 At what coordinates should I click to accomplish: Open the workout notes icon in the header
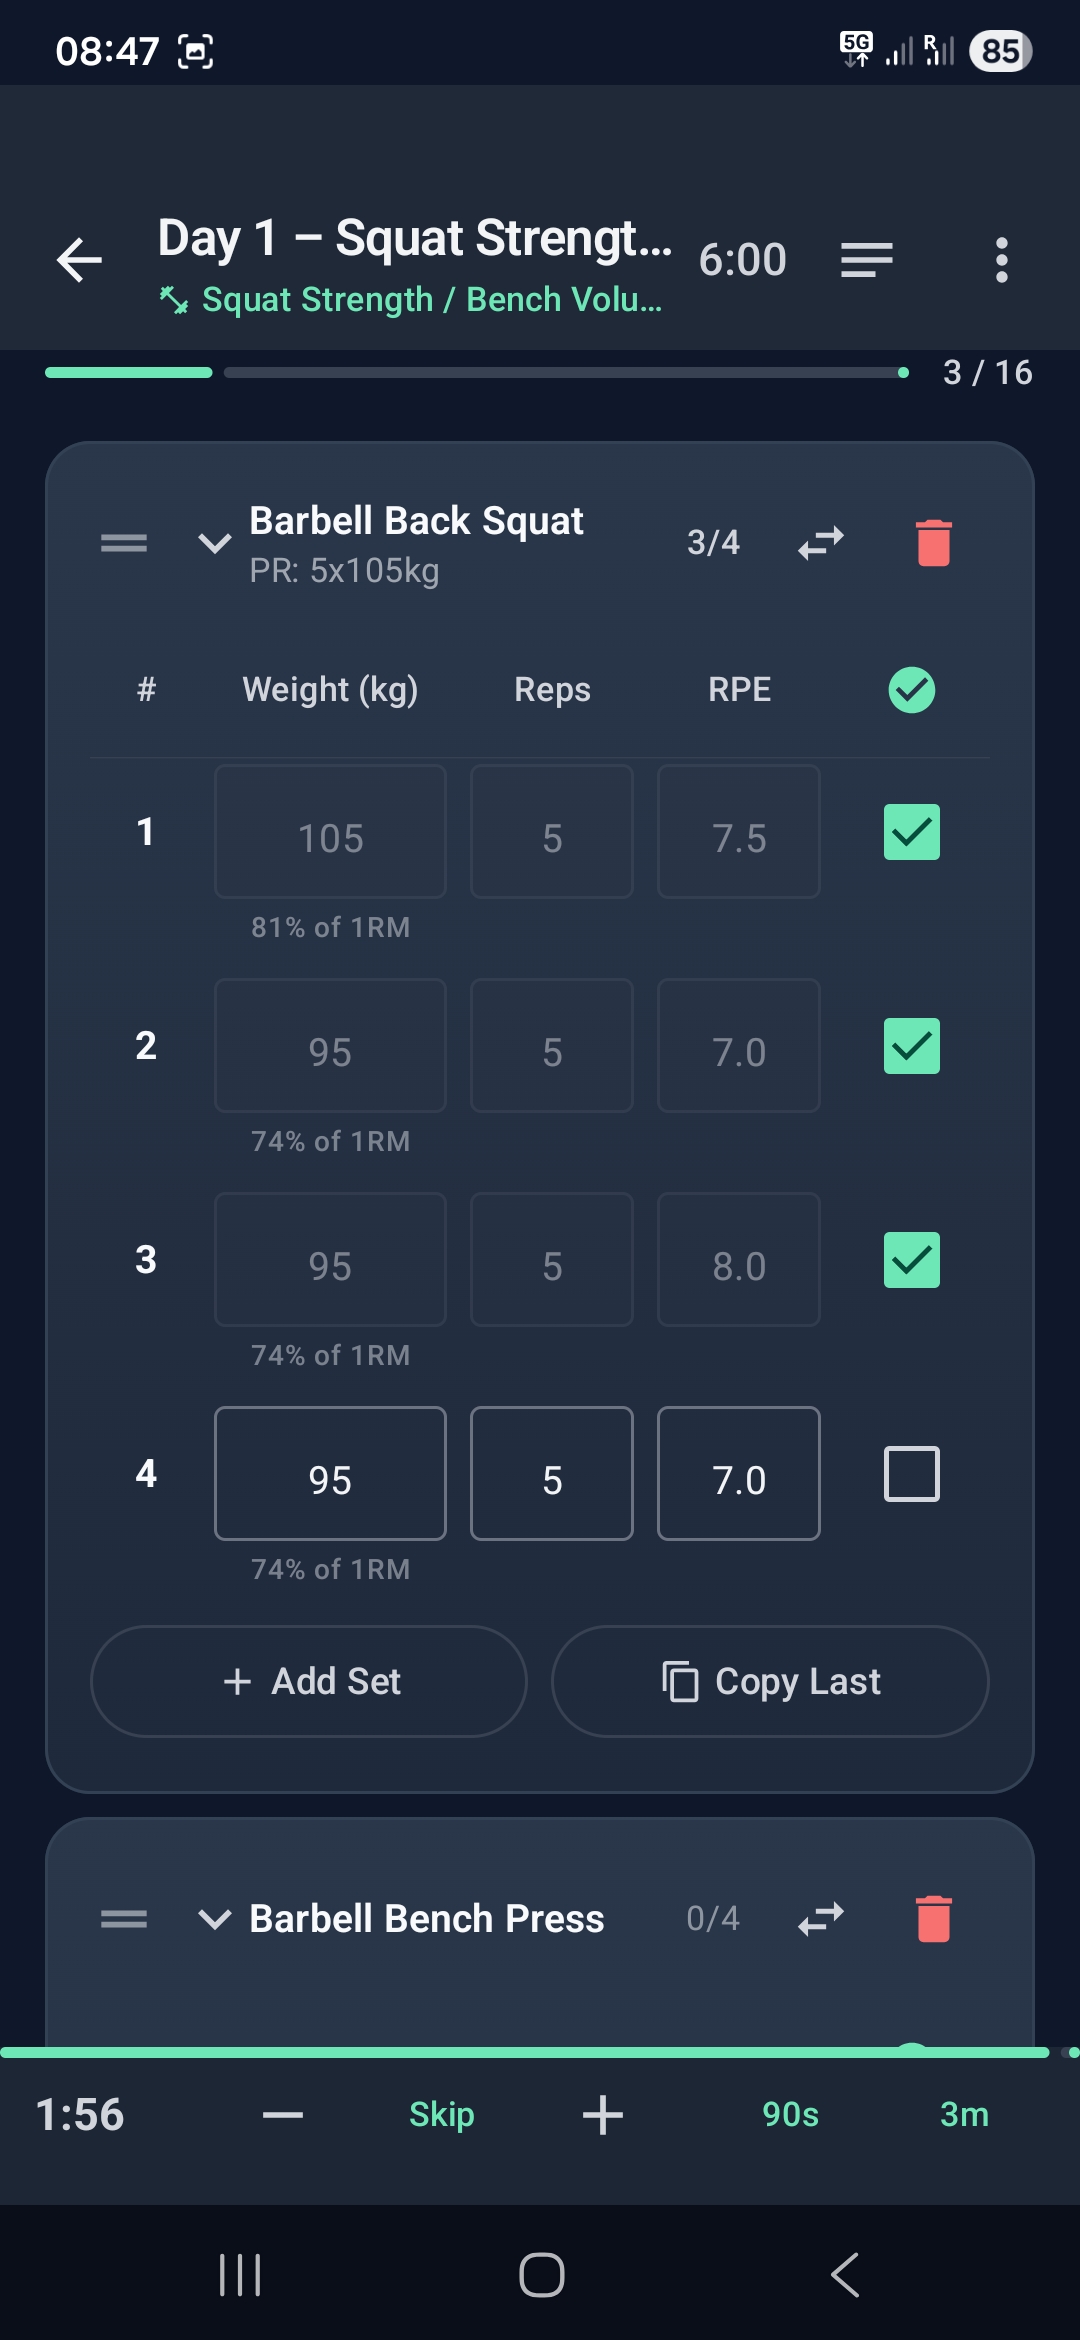point(866,259)
